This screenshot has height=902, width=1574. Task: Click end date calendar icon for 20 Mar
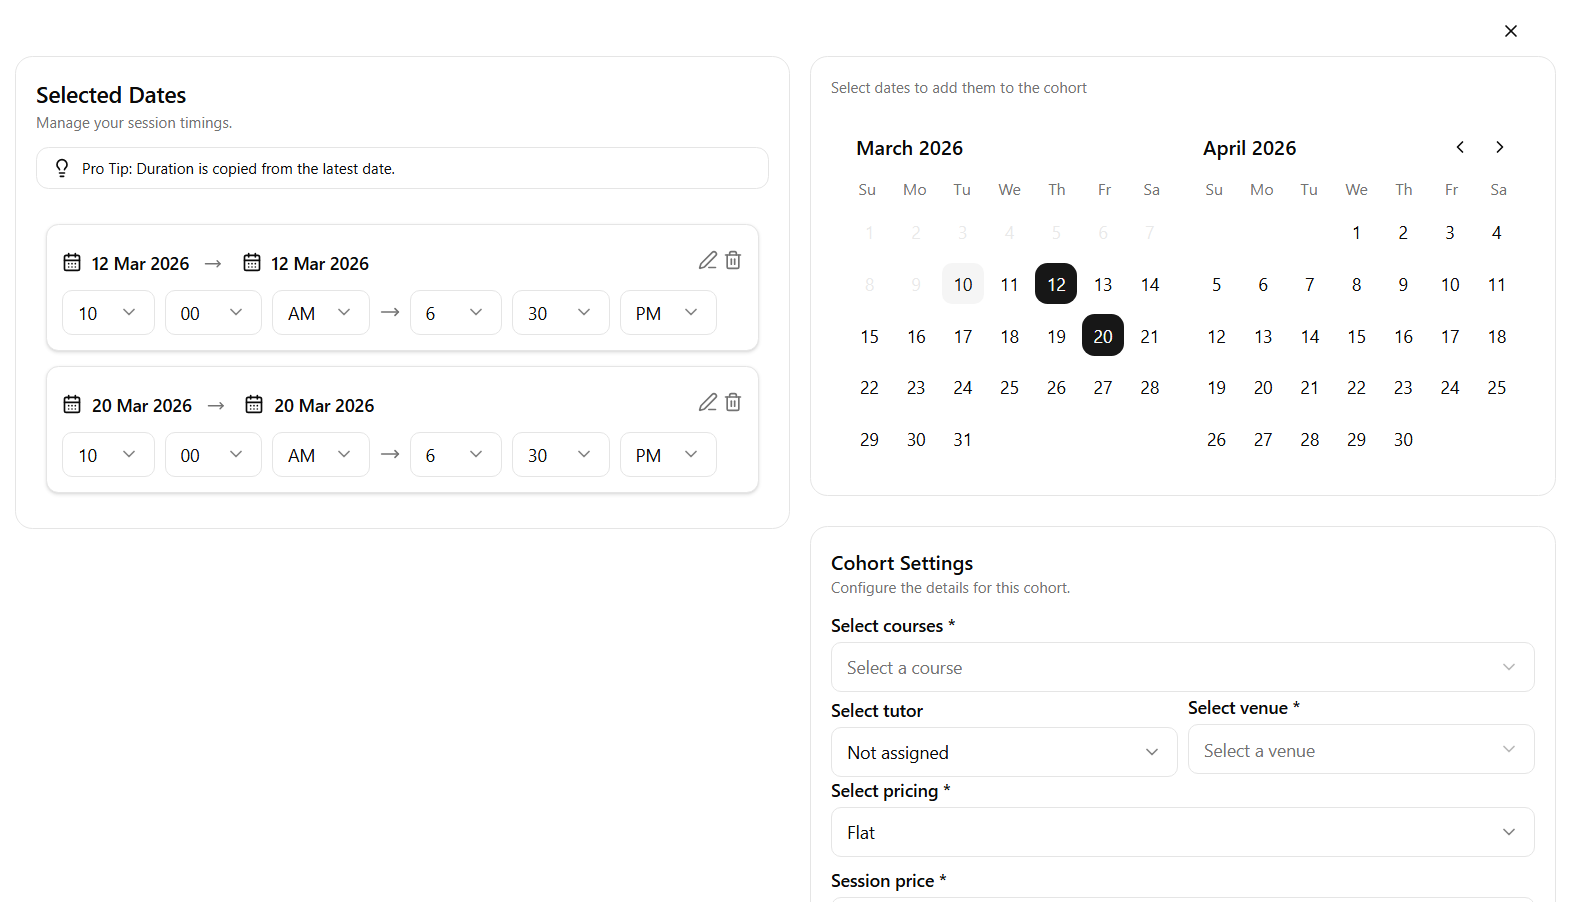[254, 405]
